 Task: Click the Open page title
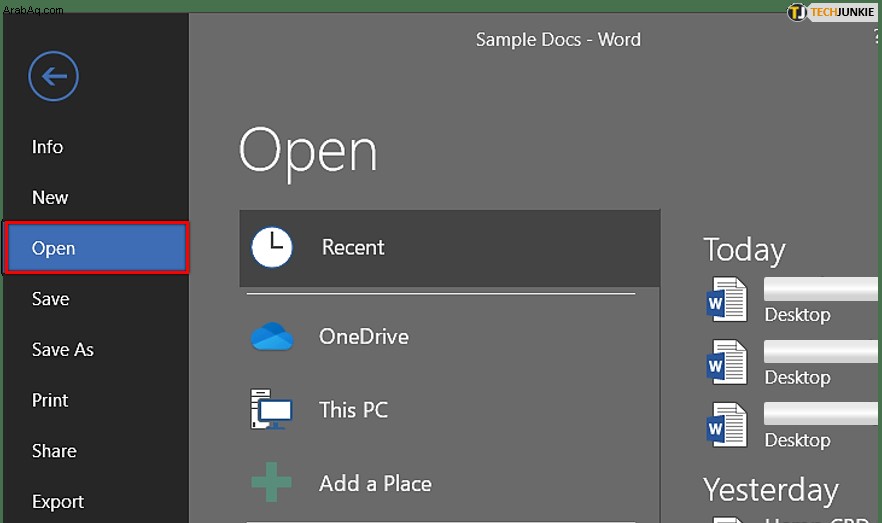coord(308,152)
